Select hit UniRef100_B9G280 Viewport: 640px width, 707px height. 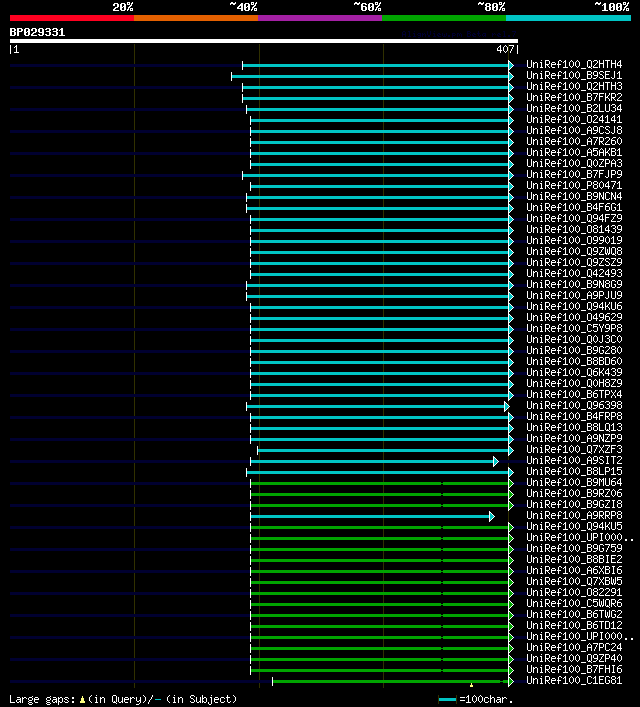coord(574,350)
